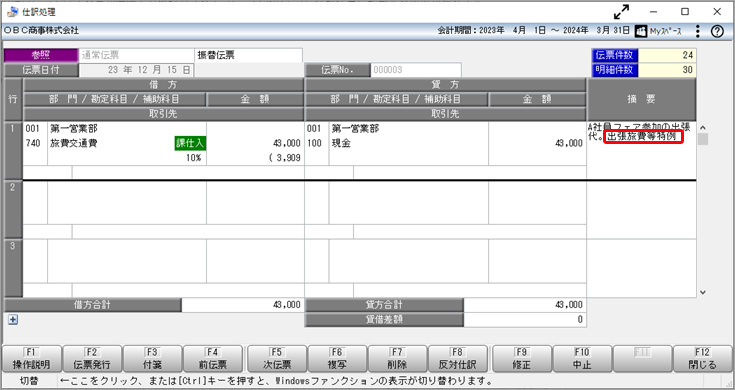735x390 pixels.
Task: Click F1 操作説明 button
Action: (x=32, y=359)
